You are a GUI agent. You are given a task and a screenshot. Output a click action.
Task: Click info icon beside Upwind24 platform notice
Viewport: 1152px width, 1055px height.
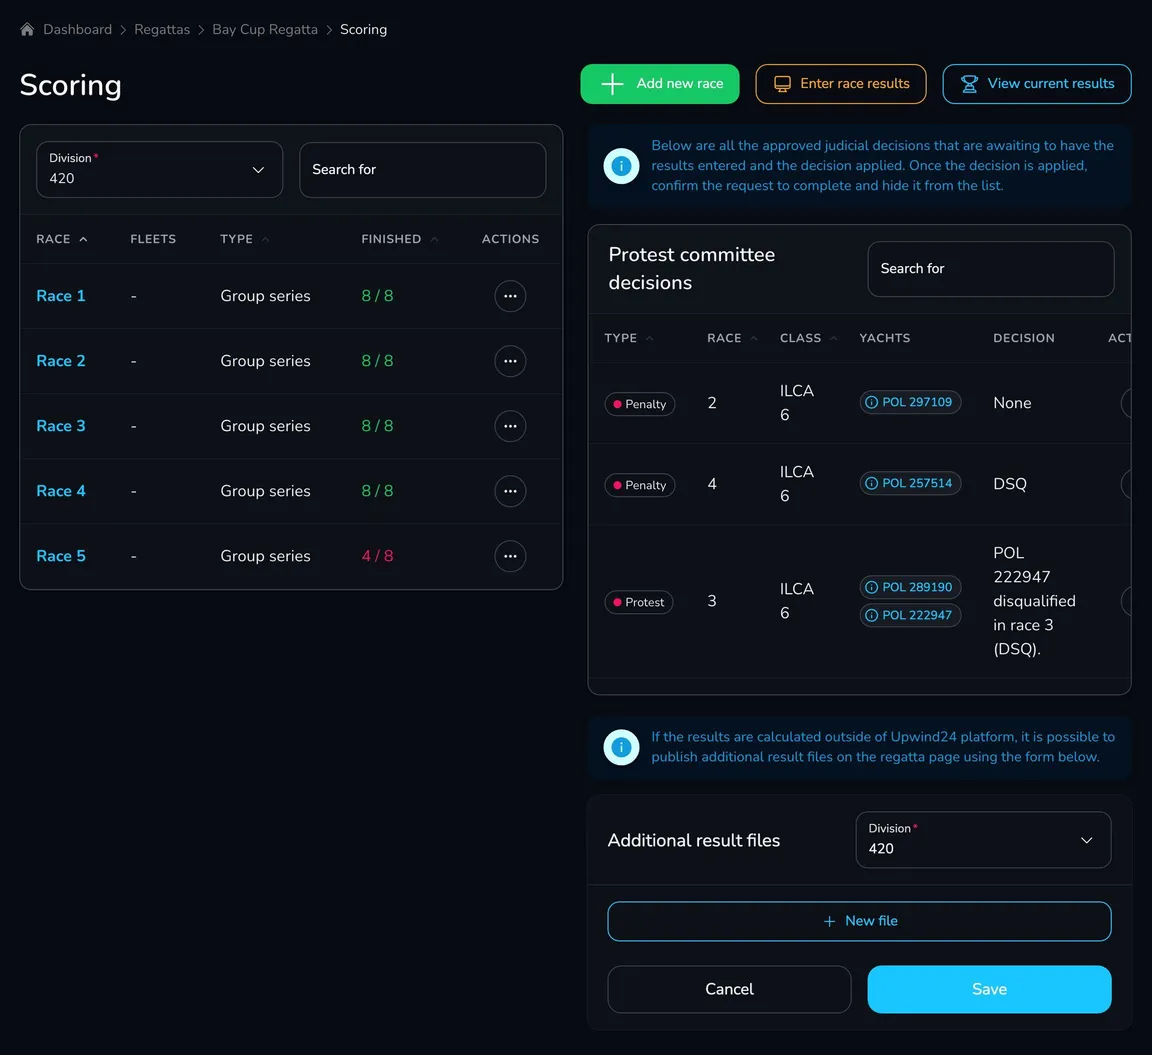point(621,747)
